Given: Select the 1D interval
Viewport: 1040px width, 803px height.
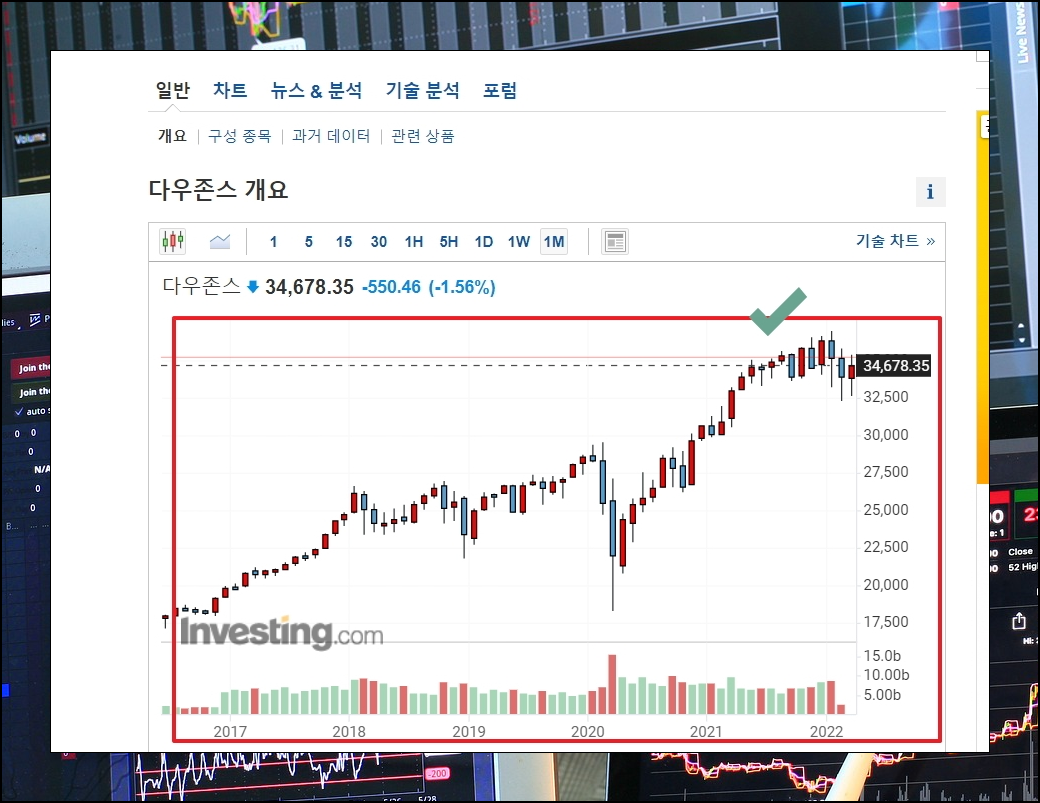Looking at the screenshot, I should pos(484,242).
